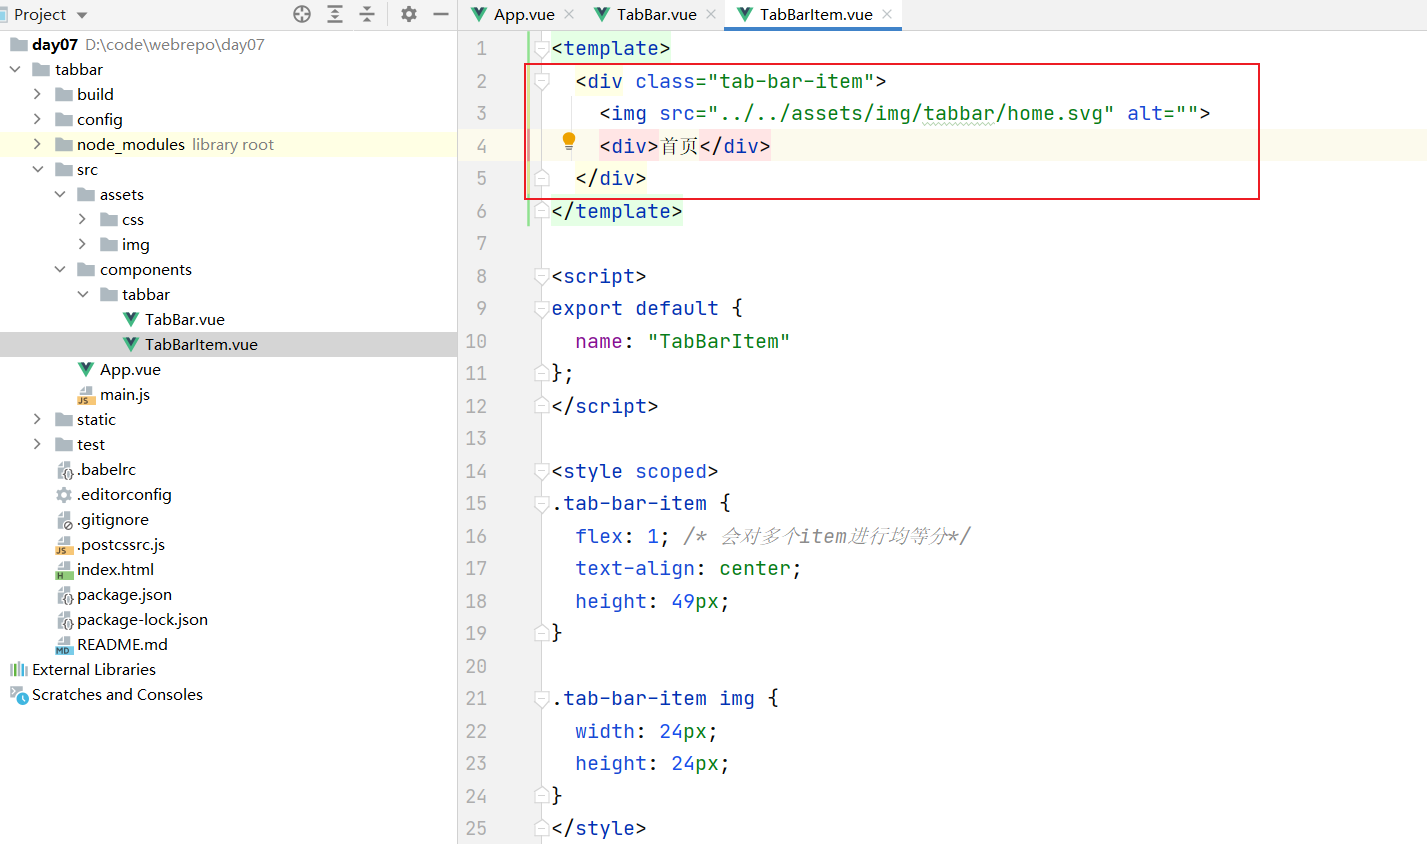The image size is (1427, 844).
Task: Click the "TabBarItem" name string
Action: tap(719, 341)
